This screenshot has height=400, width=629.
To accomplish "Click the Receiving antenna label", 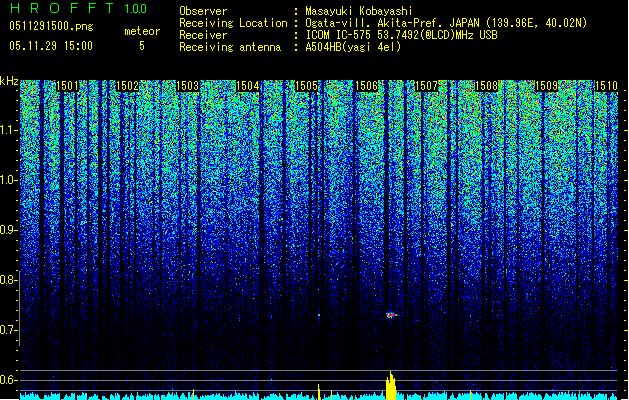I will tap(230, 47).
